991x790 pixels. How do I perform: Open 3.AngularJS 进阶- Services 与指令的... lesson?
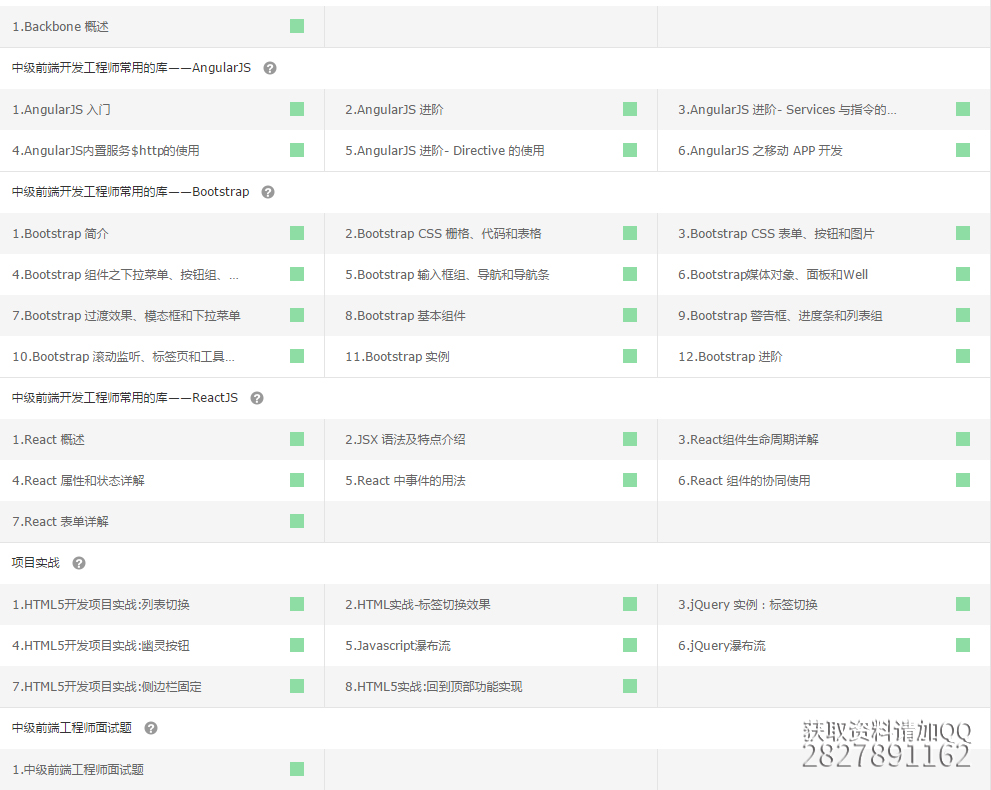787,110
